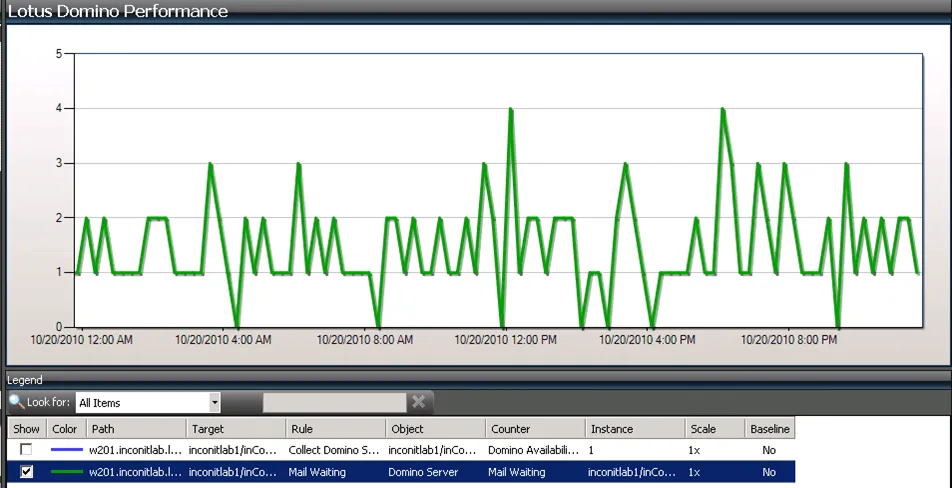Click the 10/20/2010 12:00 PM axis label

click(505, 340)
